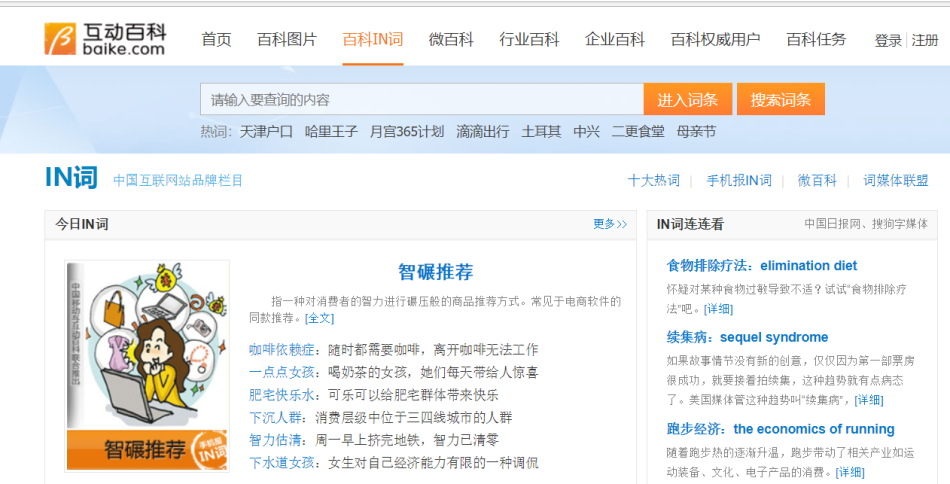Open the 登录 link
Screen dimensions: 950x484
888,41
